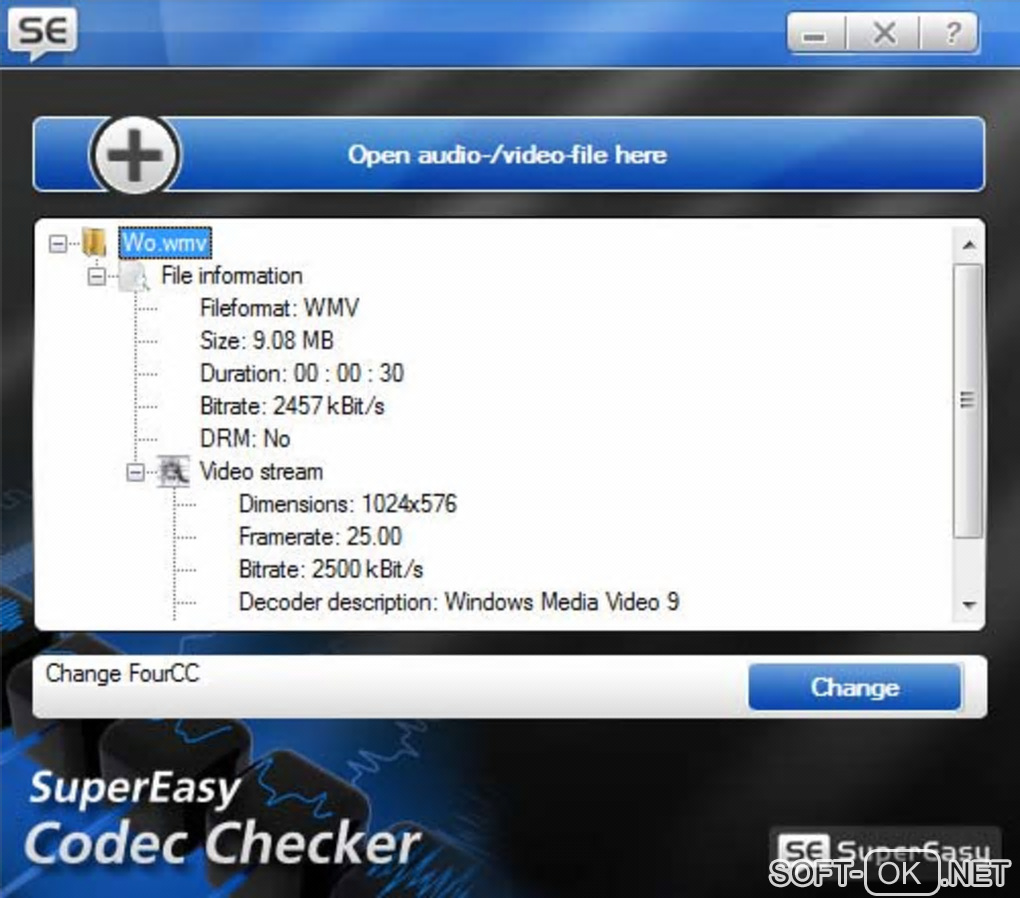Screen dimensions: 1020x898
Task: Select 'DRM: No' row
Action: coord(245,439)
